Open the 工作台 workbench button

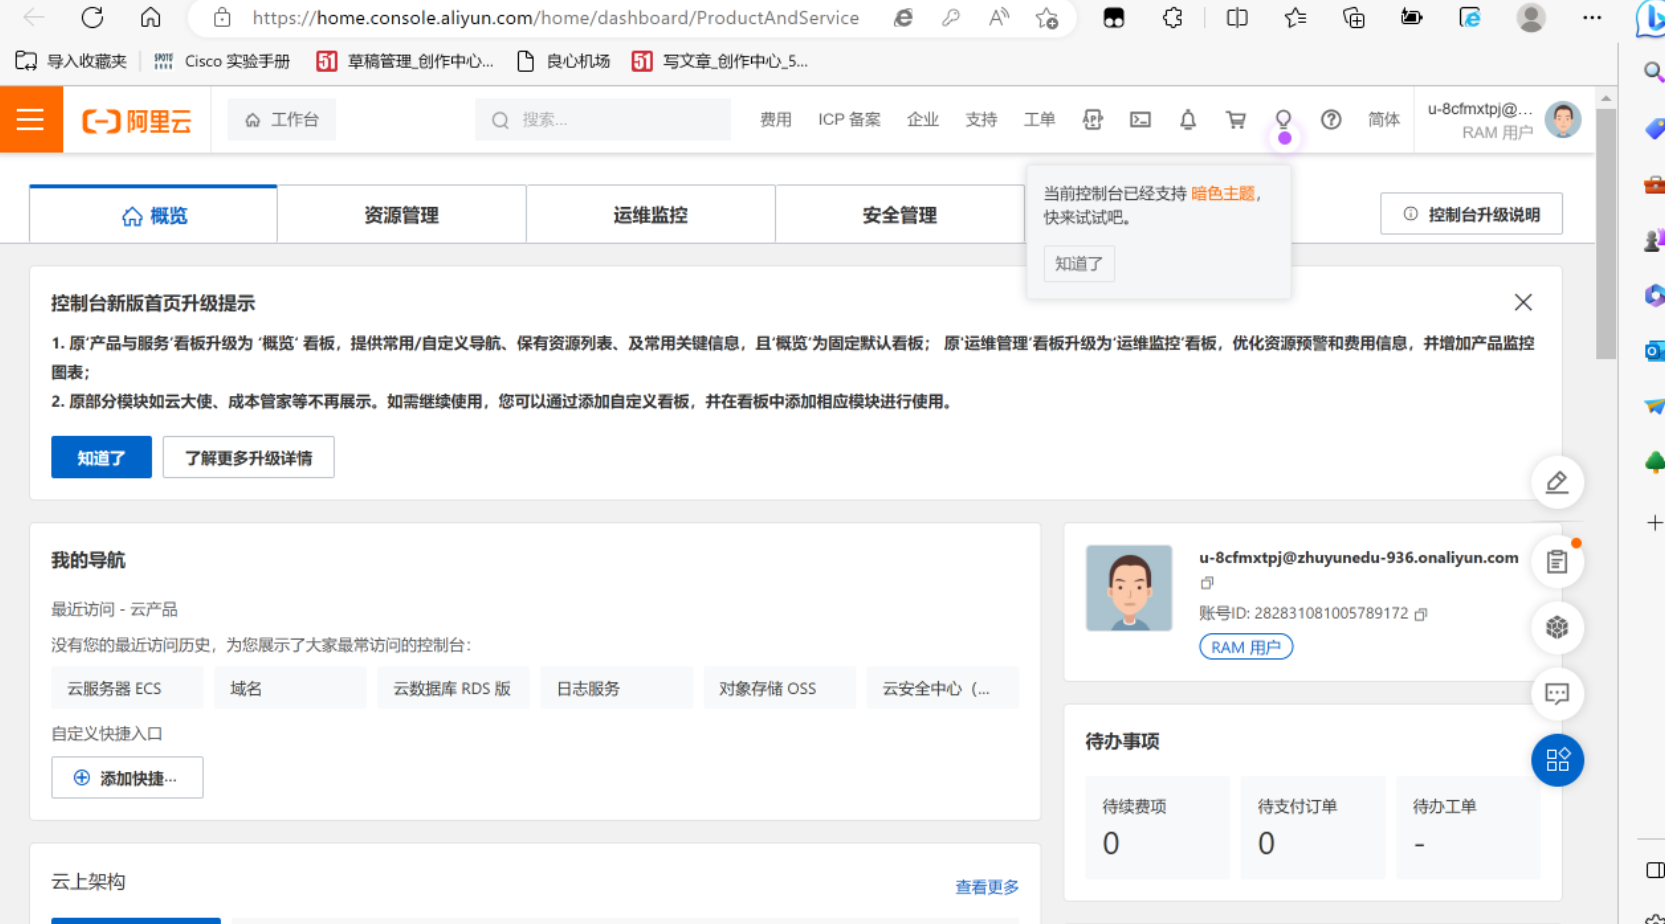pyautogui.click(x=282, y=120)
